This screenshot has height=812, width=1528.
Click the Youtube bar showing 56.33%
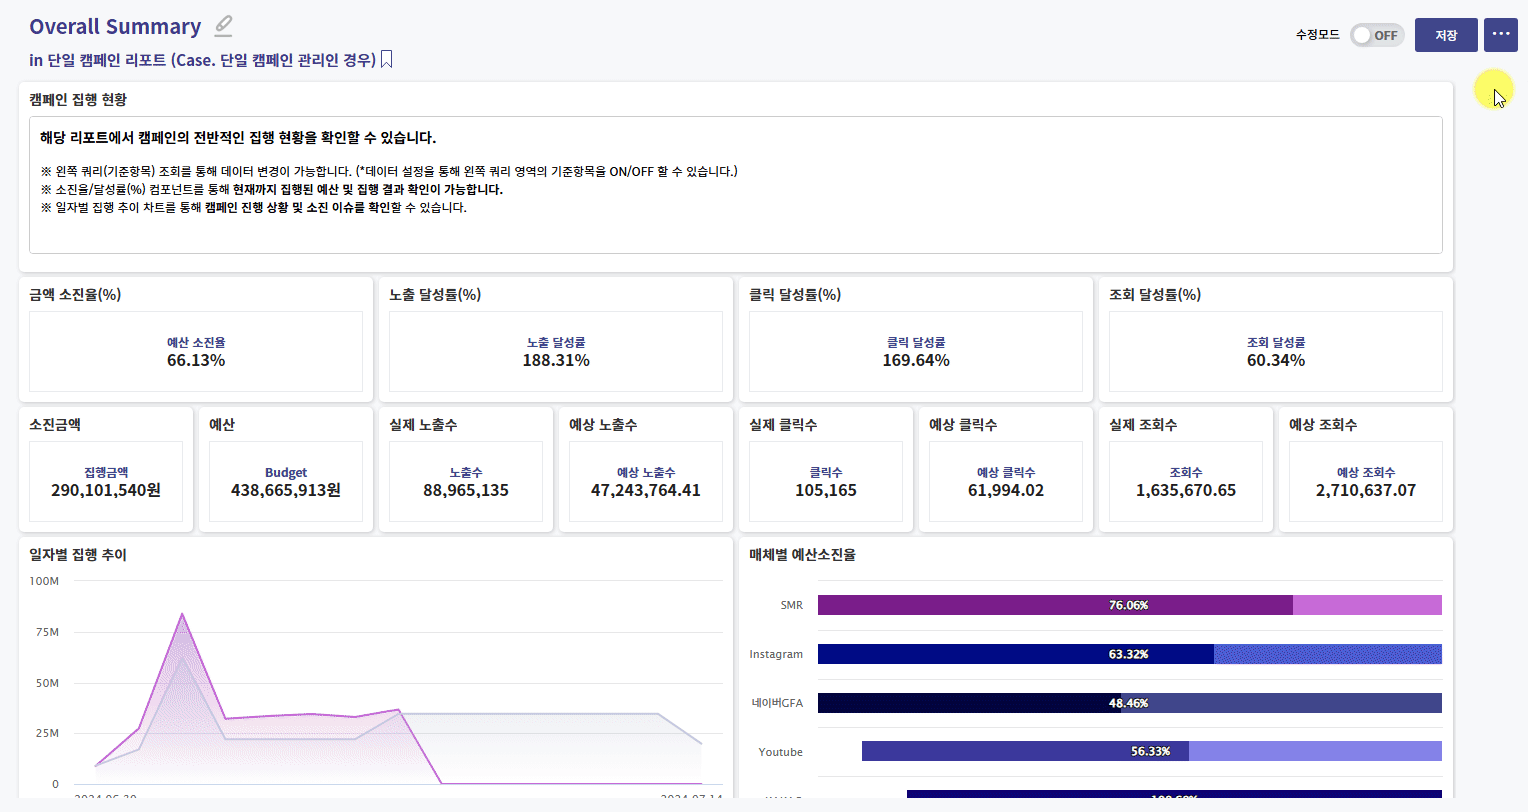click(1025, 751)
